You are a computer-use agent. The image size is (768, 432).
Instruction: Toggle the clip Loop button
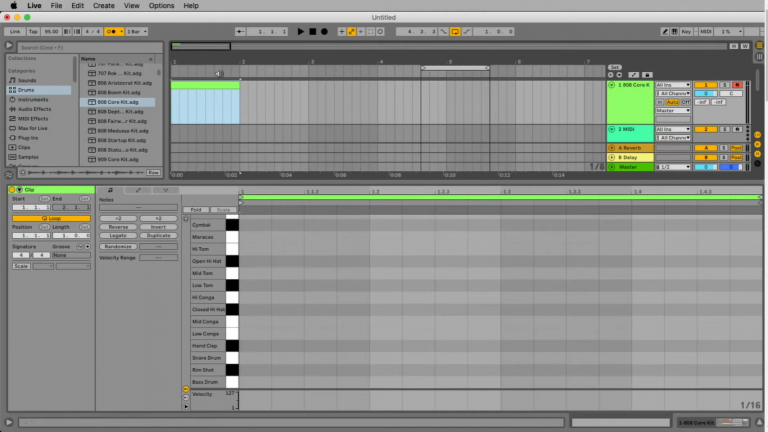pos(50,217)
